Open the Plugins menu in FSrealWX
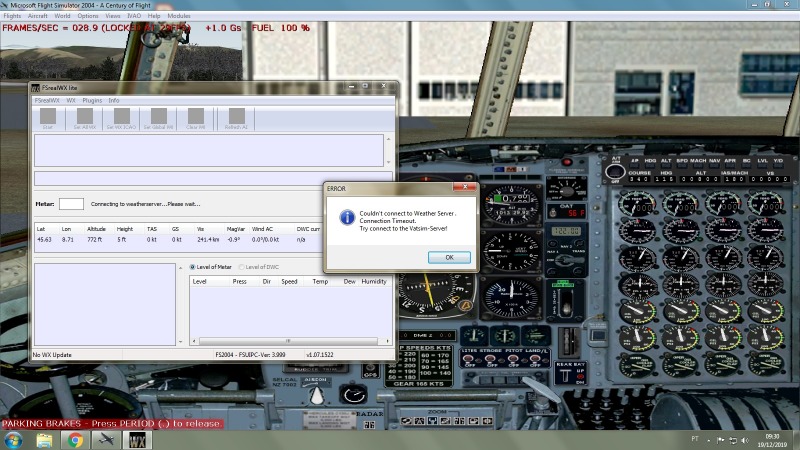The image size is (800, 450). pyautogui.click(x=92, y=101)
